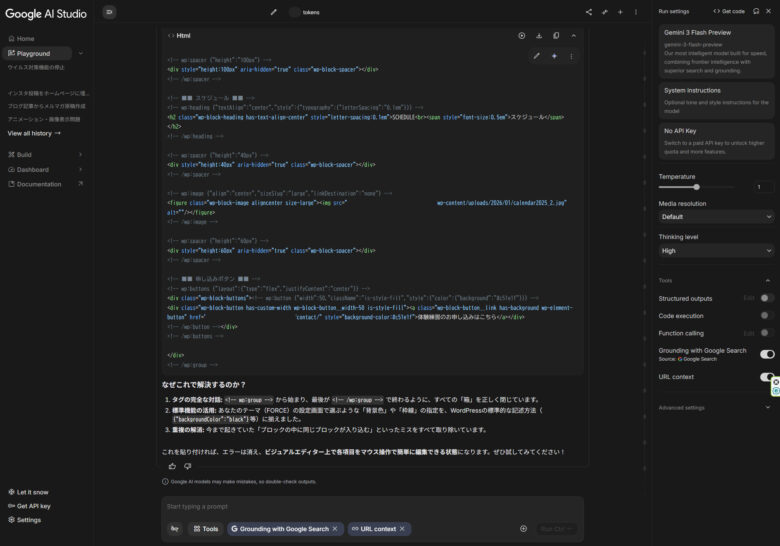Open the Dashboard sidebar item
Viewport: 780px width, 546px height.
(45, 170)
